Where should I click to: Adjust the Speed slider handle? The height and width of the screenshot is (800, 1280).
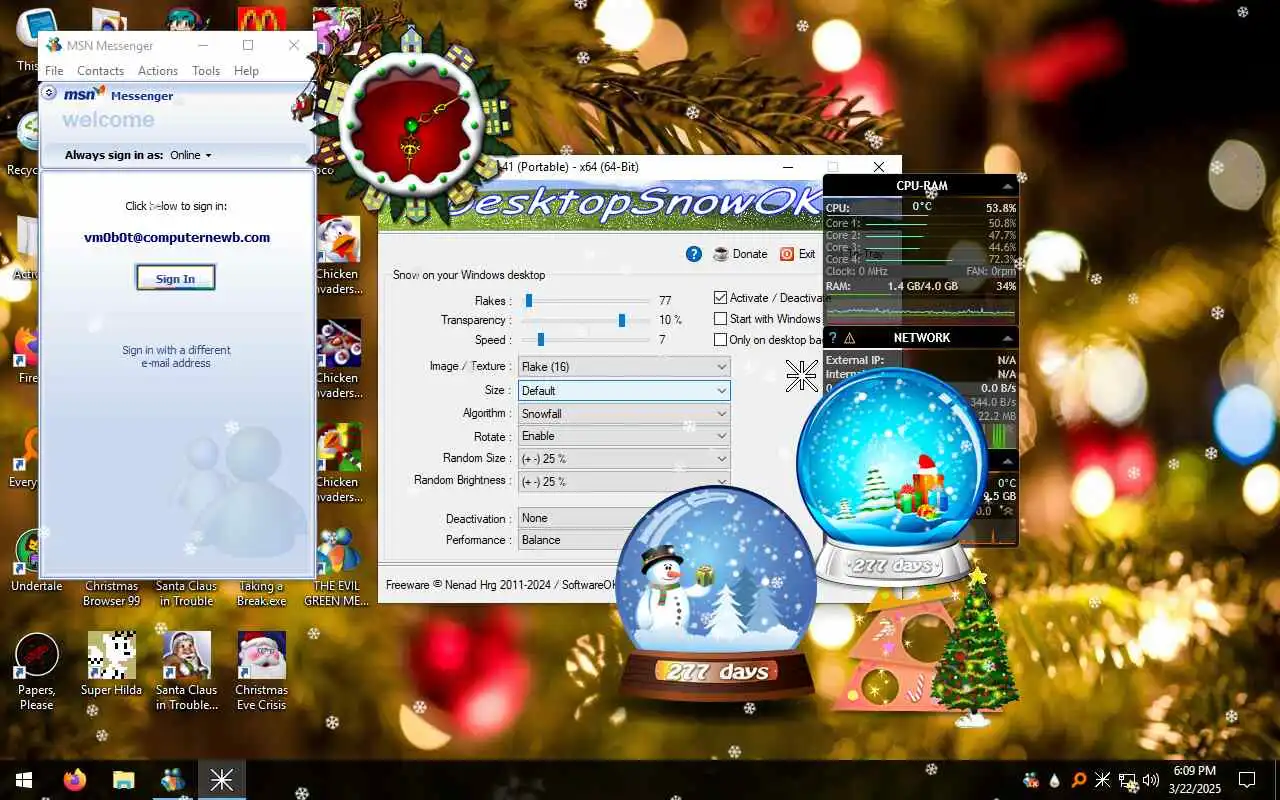(540, 340)
